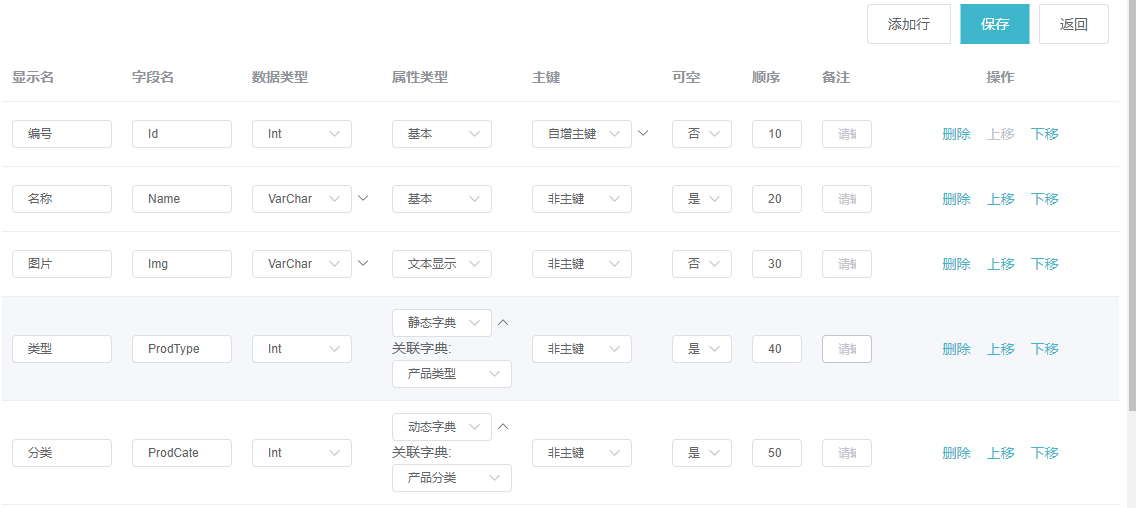Screen dimensions: 1136x508
Task: Open 非主键 dropdown in ProdCate row
Action: [x=582, y=453]
